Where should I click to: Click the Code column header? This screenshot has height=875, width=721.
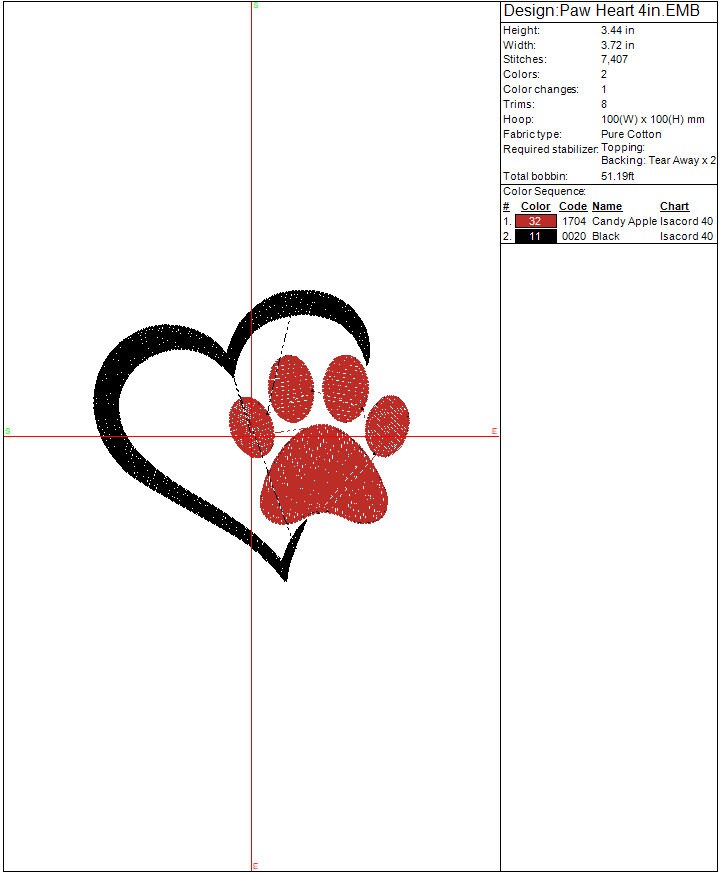(572, 206)
